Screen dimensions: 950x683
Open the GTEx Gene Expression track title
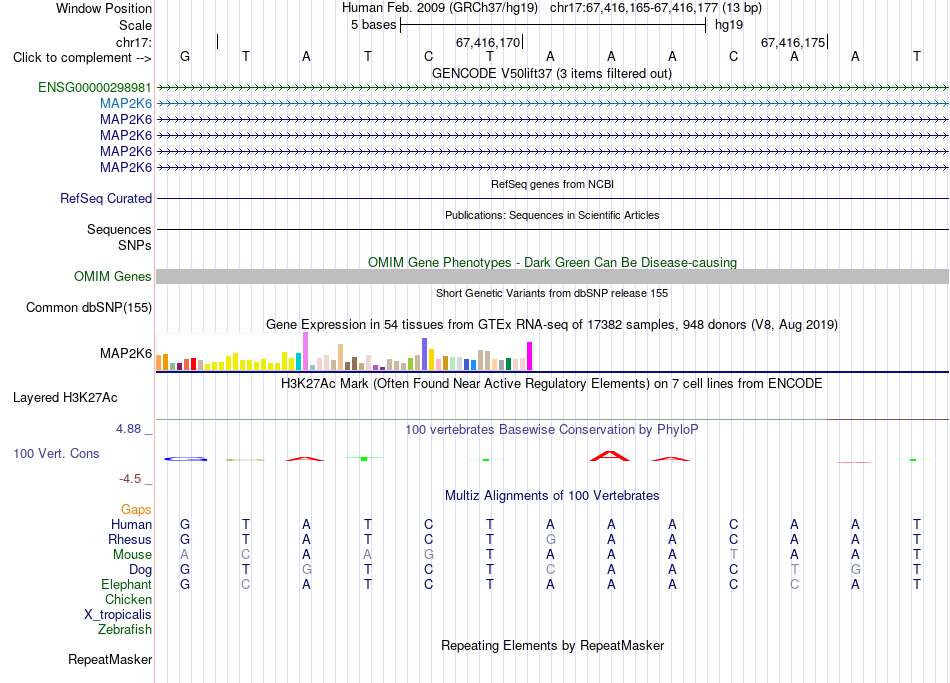[552, 324]
